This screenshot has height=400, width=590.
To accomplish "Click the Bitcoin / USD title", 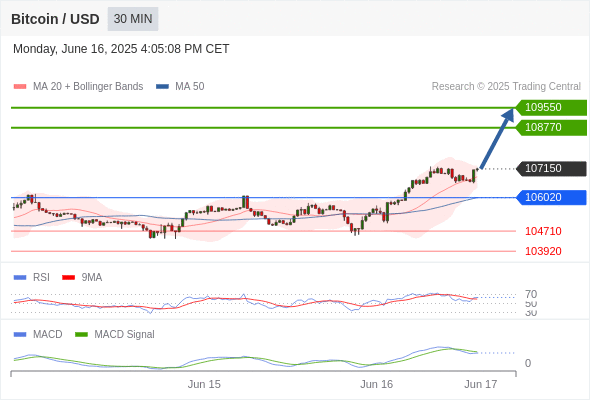I will [x=55, y=19].
